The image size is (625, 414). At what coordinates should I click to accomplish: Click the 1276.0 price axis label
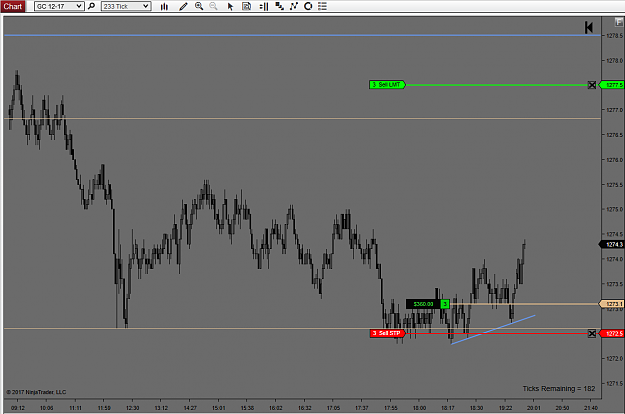click(614, 160)
